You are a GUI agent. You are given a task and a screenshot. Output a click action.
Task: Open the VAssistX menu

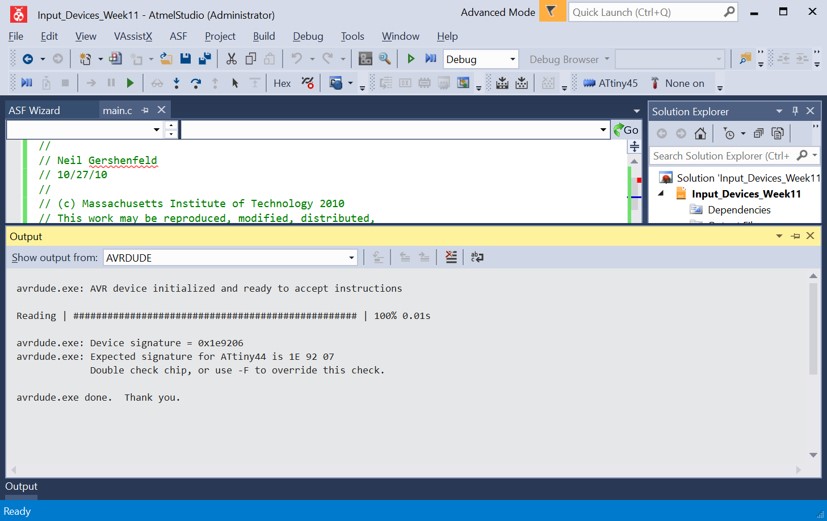coord(133,36)
